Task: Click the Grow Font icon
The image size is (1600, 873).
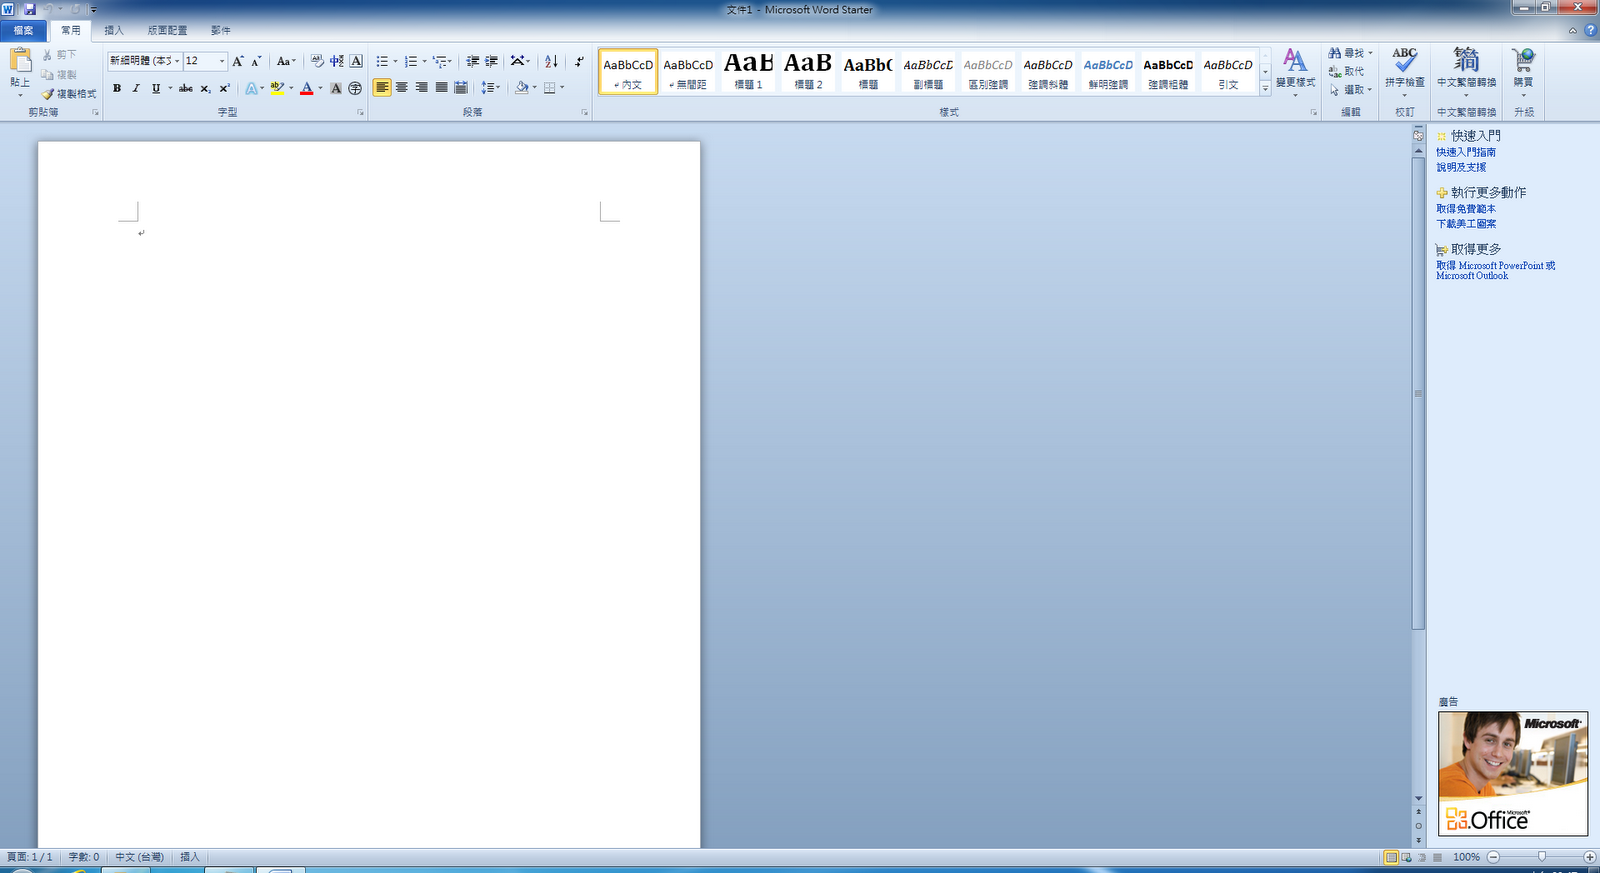Action: [x=238, y=61]
